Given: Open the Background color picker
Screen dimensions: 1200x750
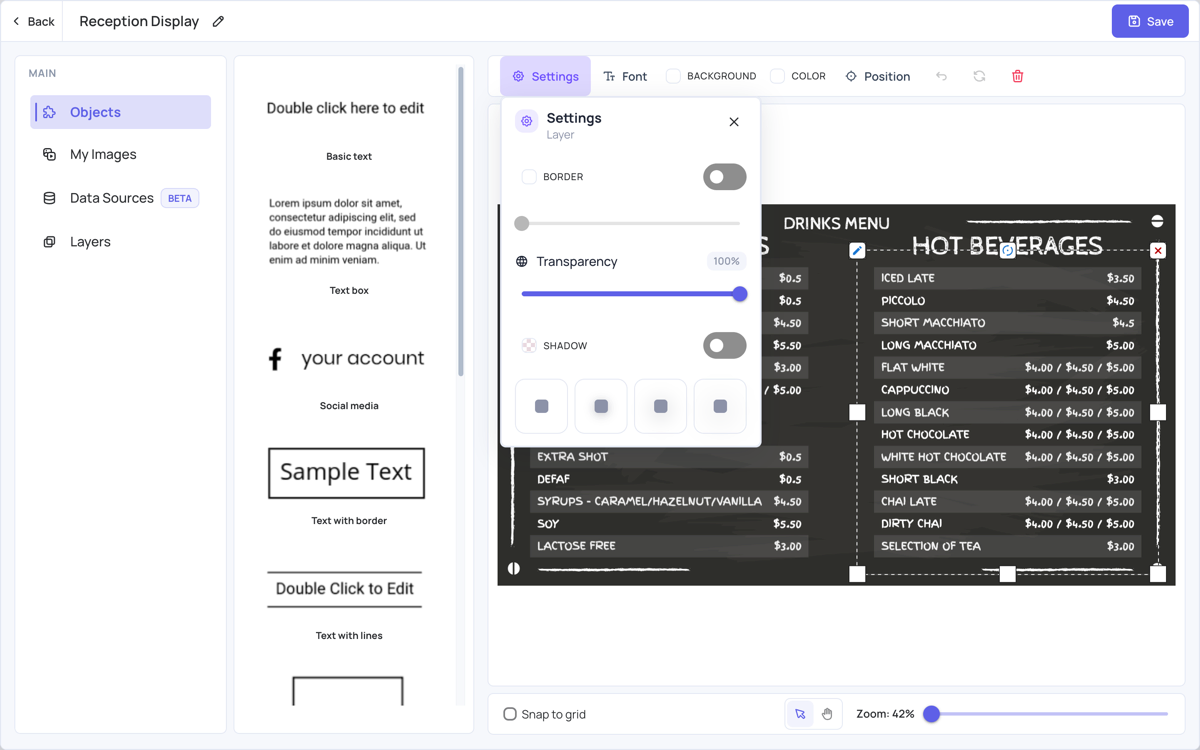Looking at the screenshot, I should point(711,76).
